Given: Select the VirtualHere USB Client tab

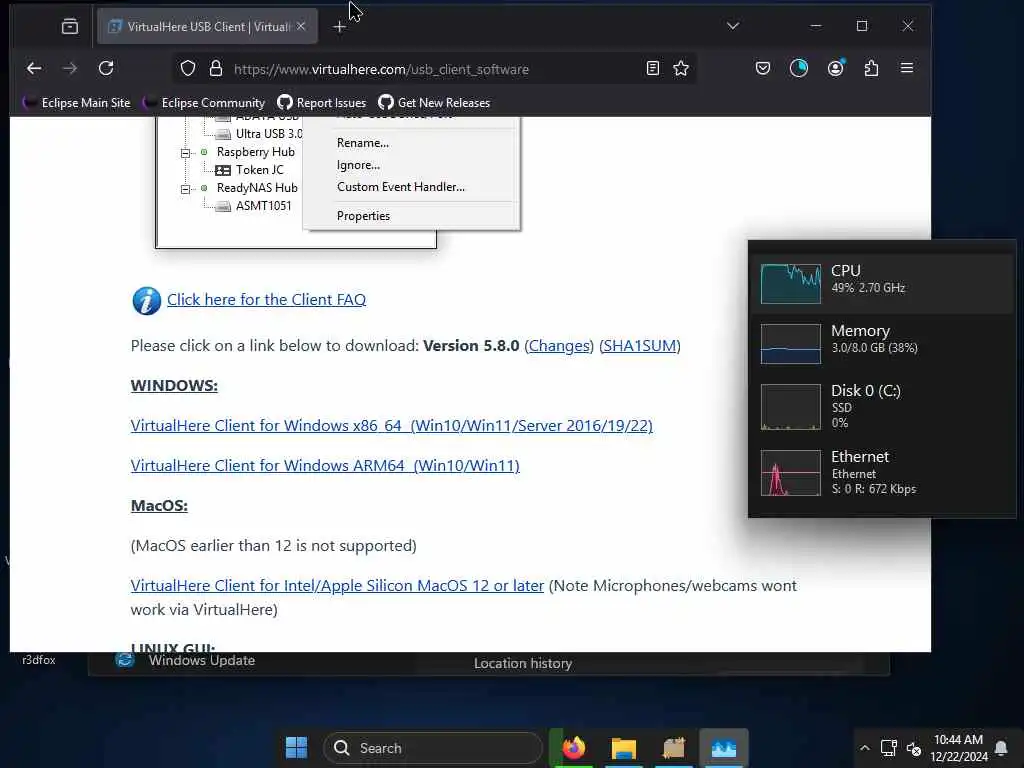Looking at the screenshot, I should [207, 26].
